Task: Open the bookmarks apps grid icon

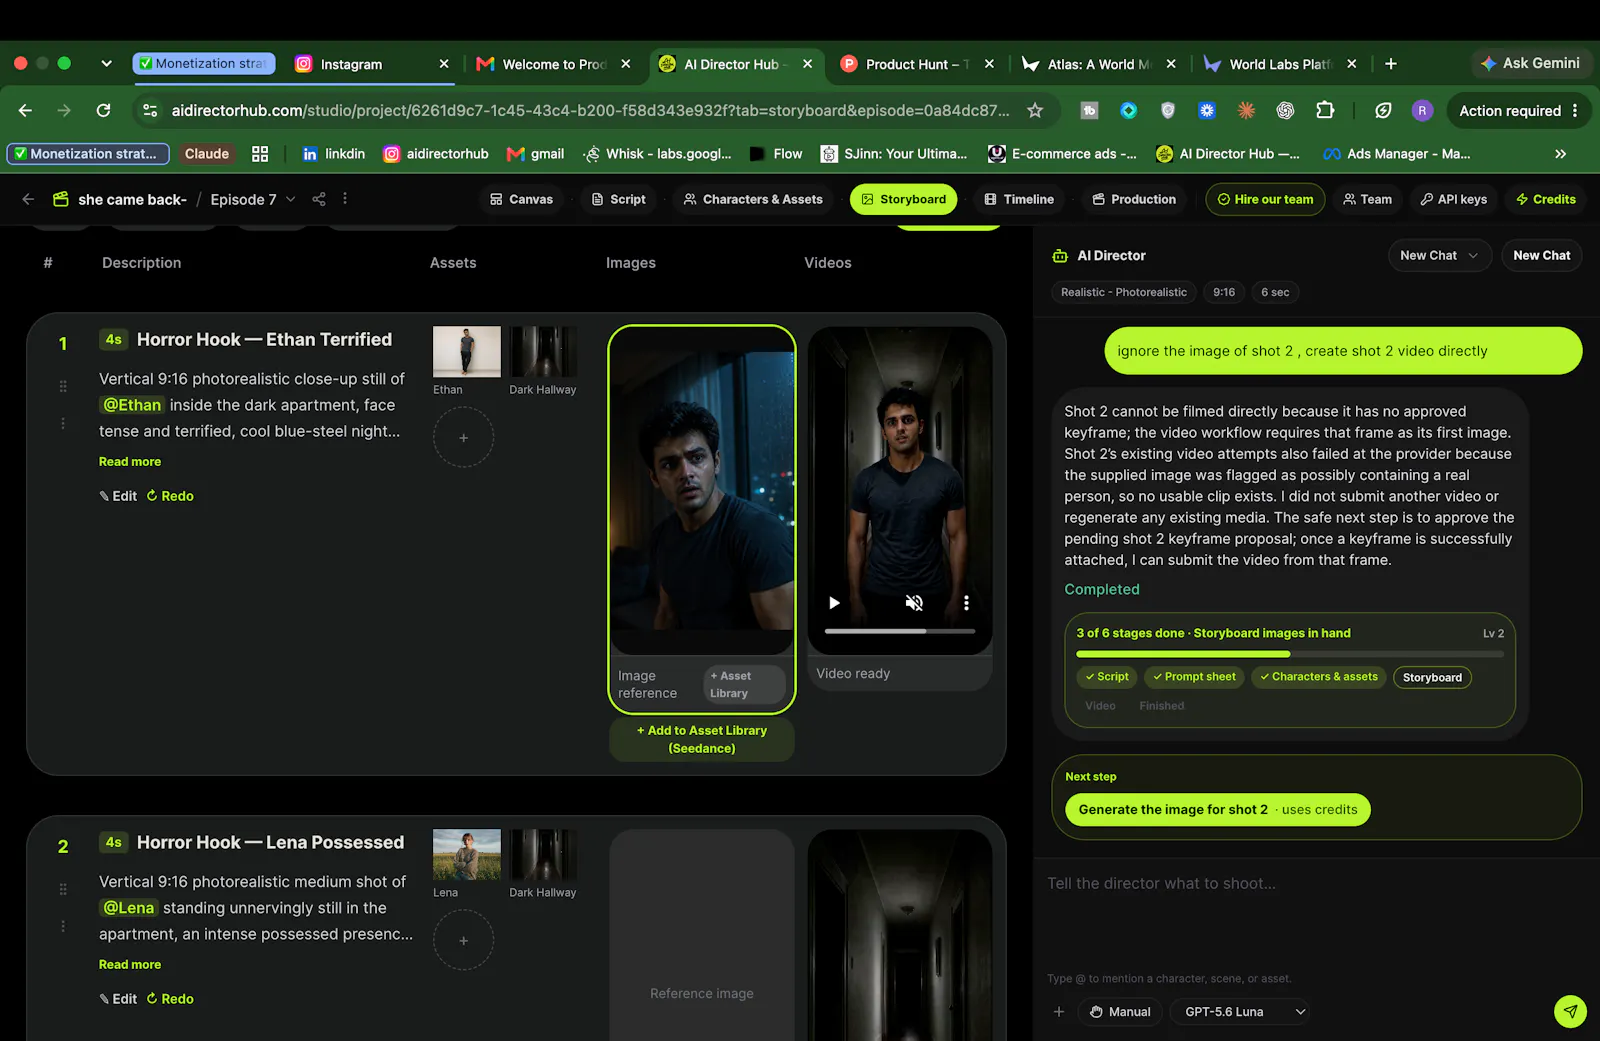Action: click(260, 154)
